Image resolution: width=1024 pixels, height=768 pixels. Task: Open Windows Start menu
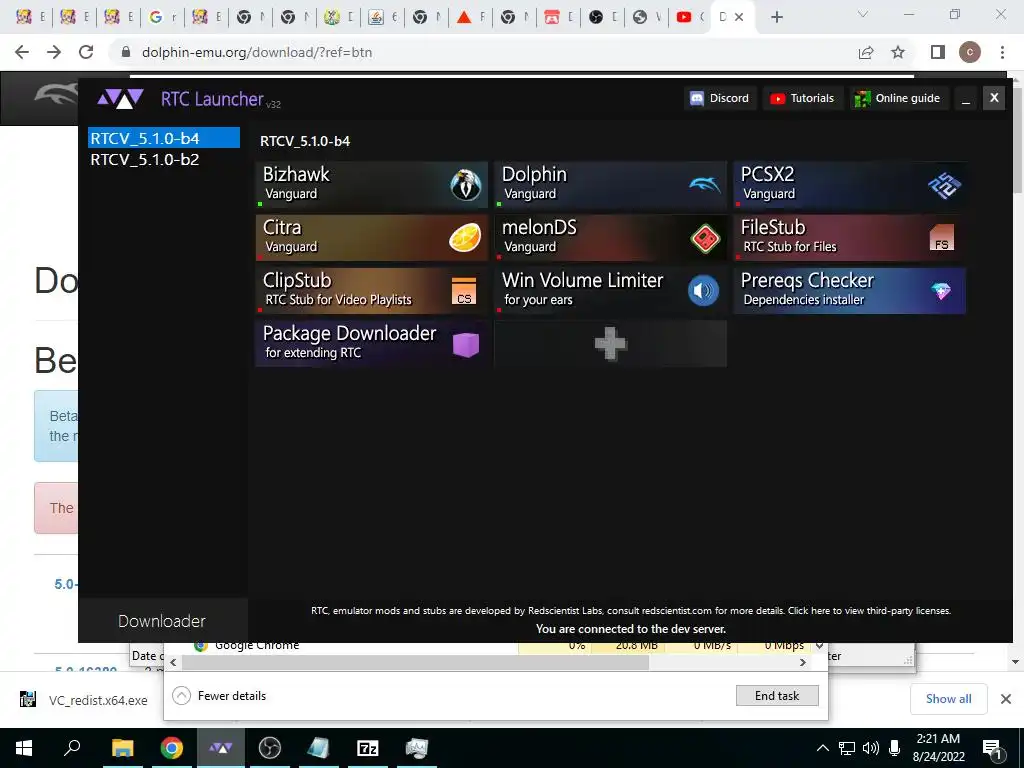click(x=24, y=748)
